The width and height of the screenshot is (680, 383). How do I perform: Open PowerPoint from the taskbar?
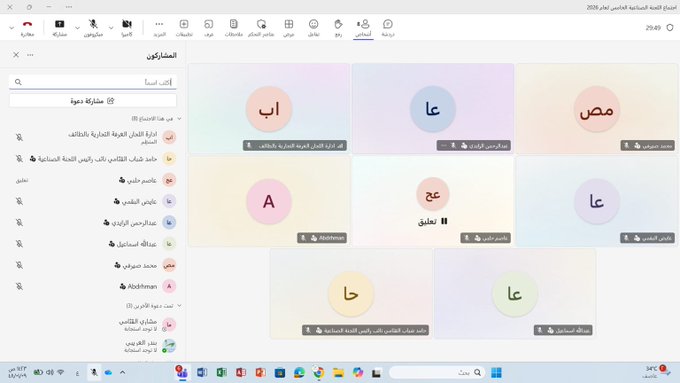click(260, 372)
